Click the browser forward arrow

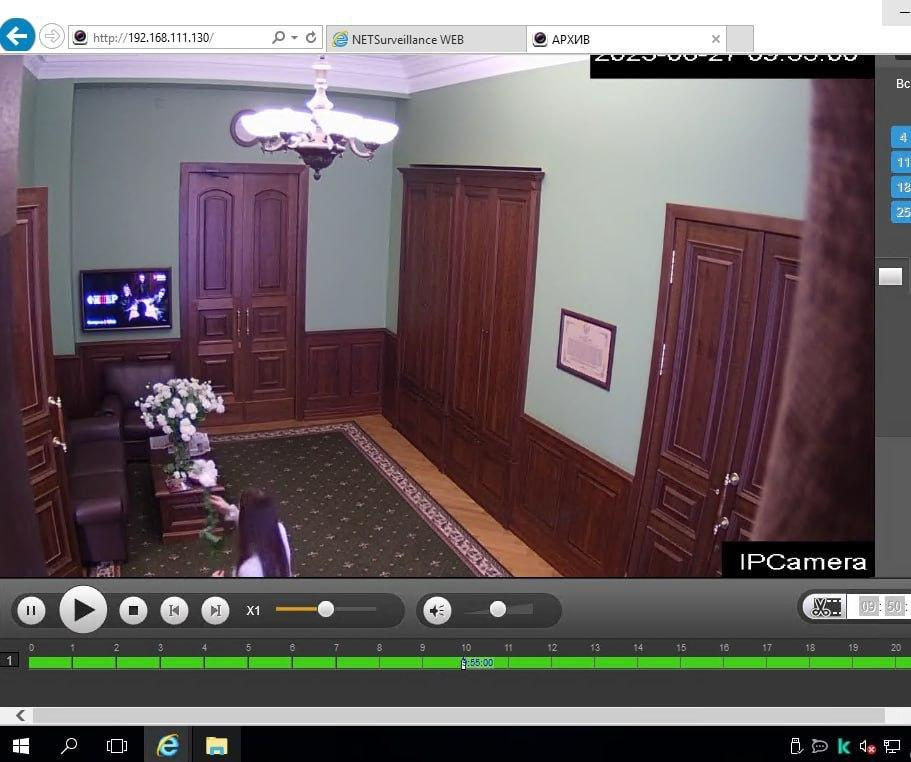tap(52, 37)
